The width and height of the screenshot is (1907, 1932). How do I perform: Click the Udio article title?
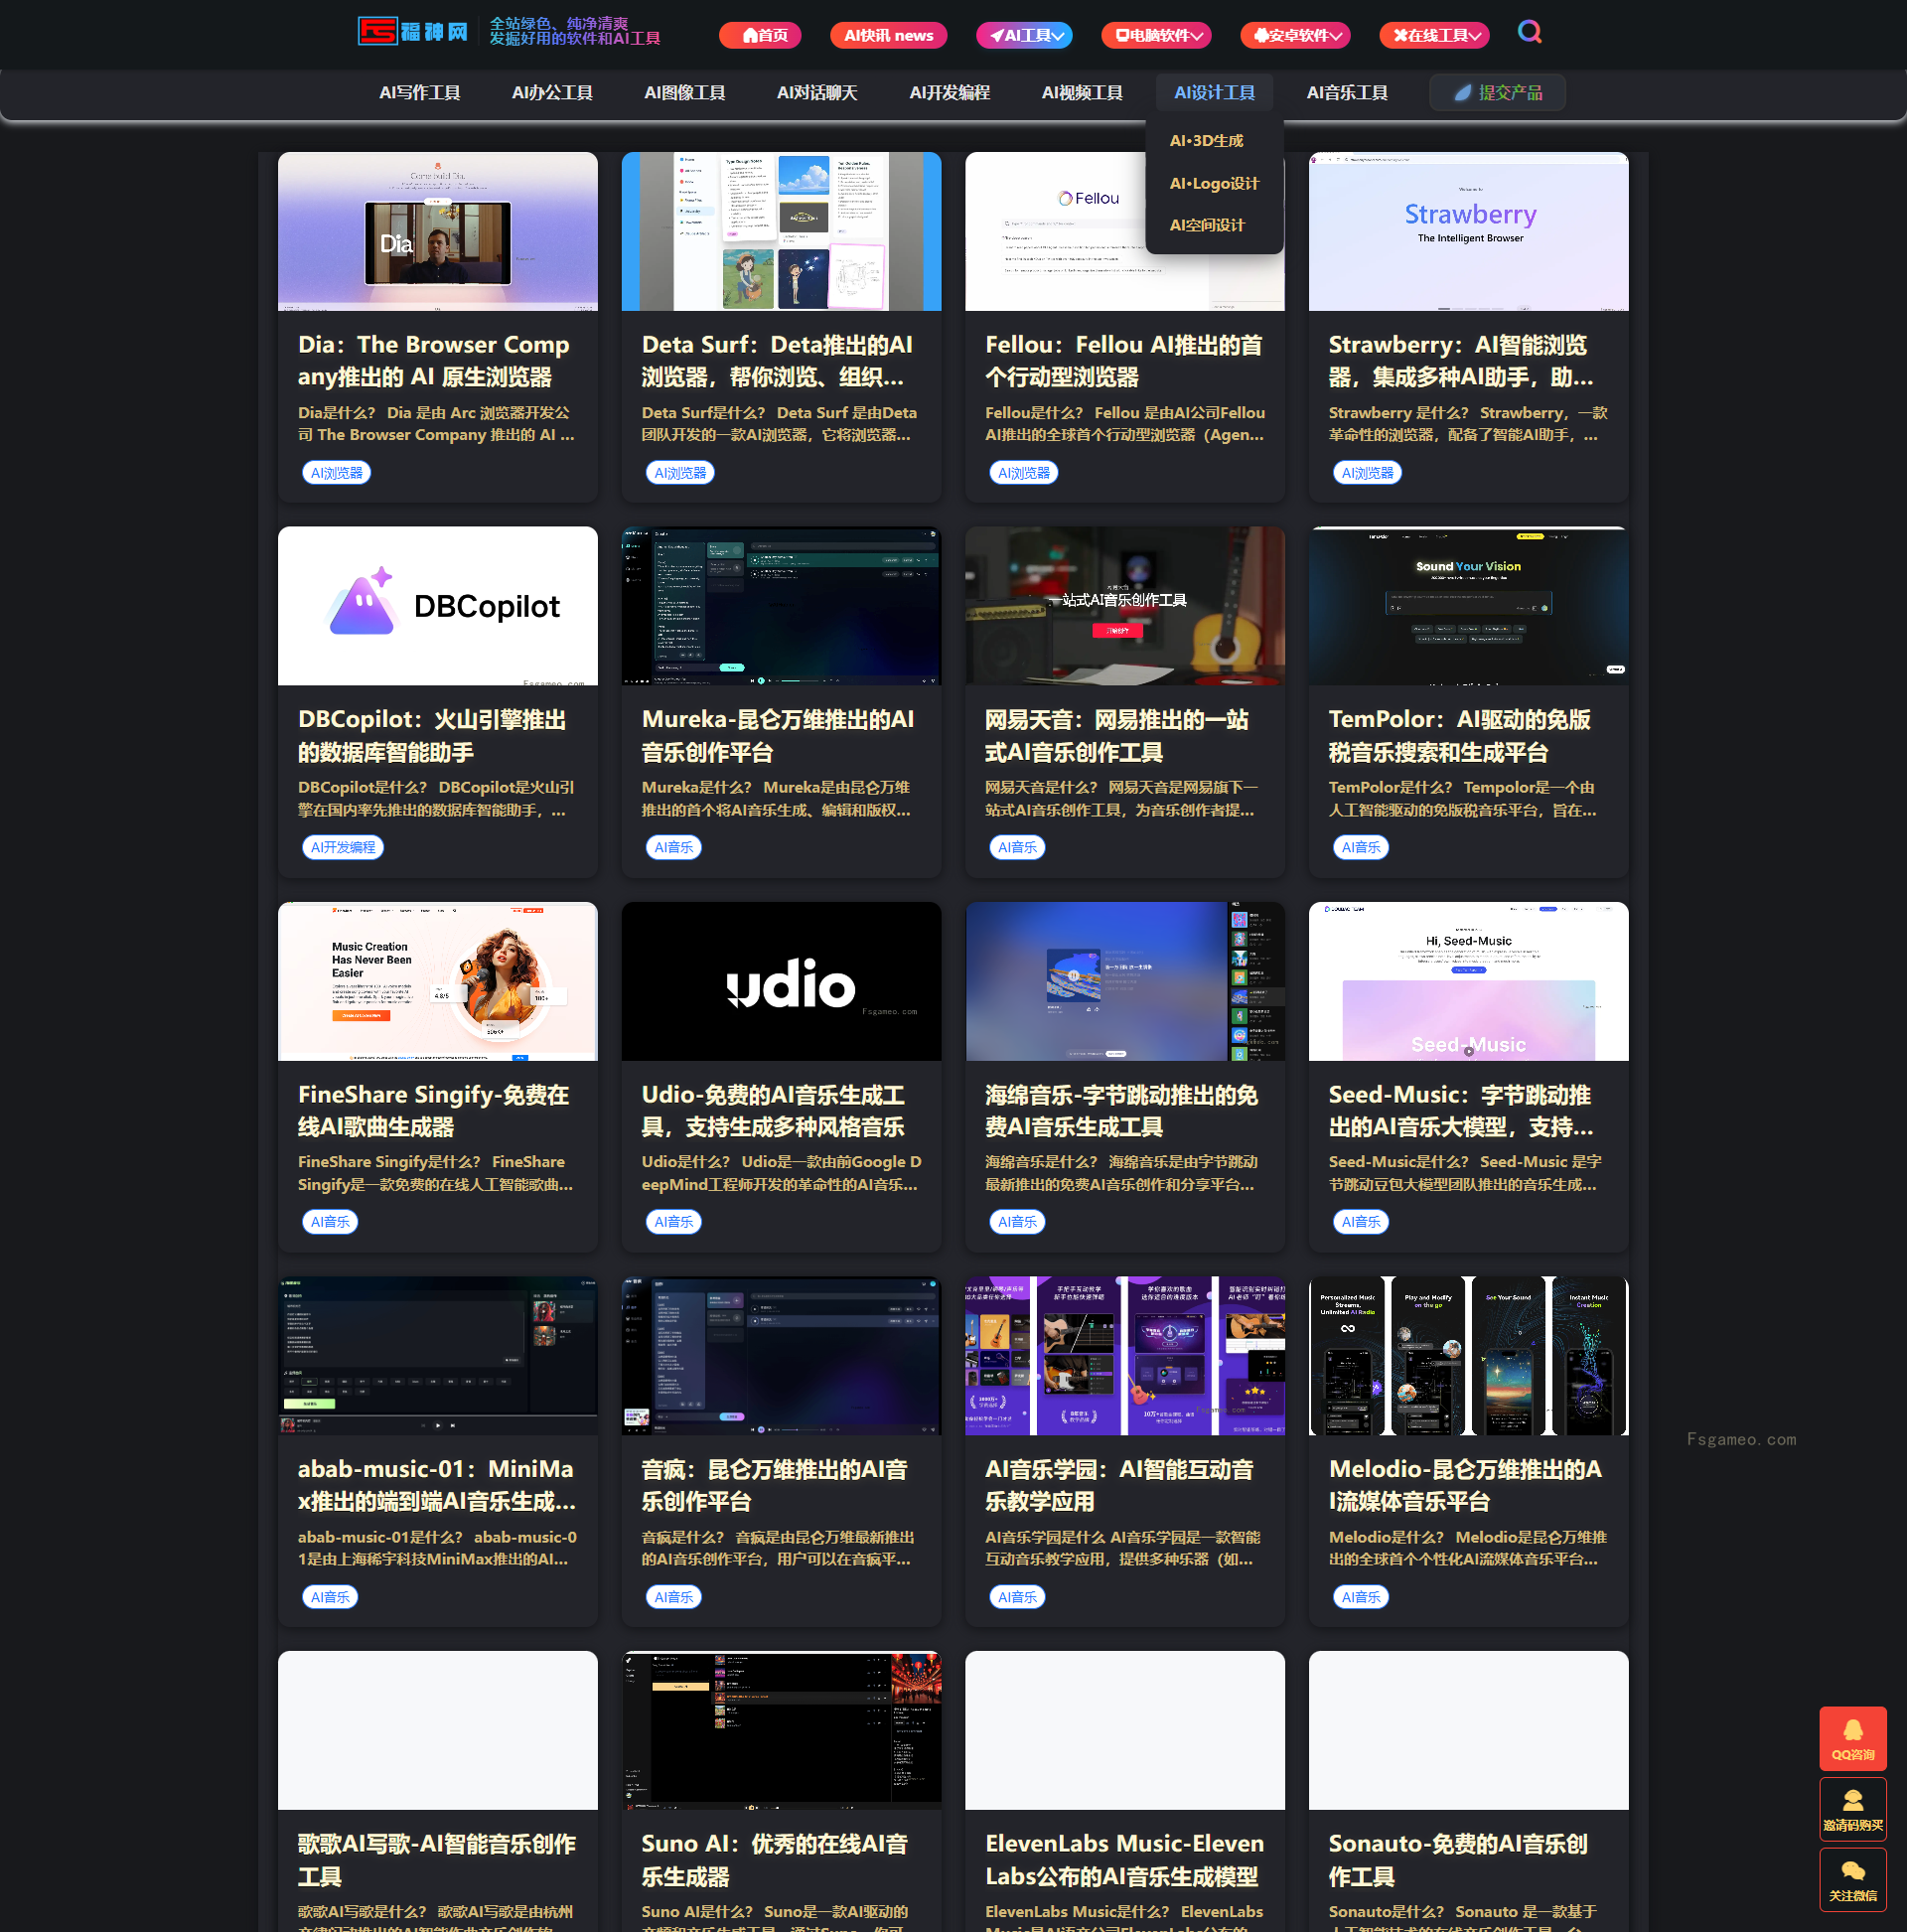click(773, 1111)
